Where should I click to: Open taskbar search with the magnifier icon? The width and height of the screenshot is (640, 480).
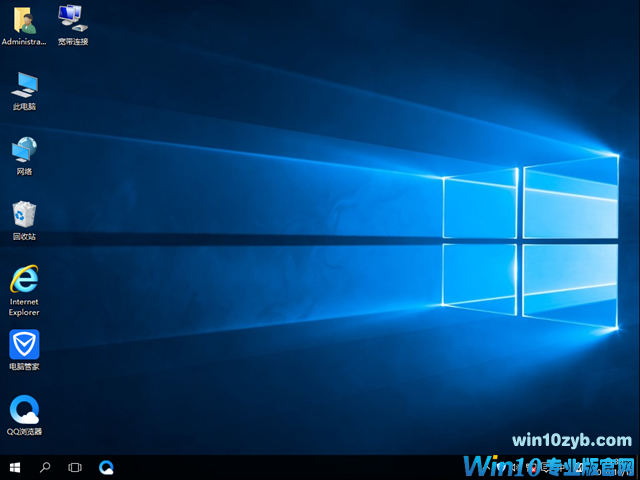click(45, 467)
